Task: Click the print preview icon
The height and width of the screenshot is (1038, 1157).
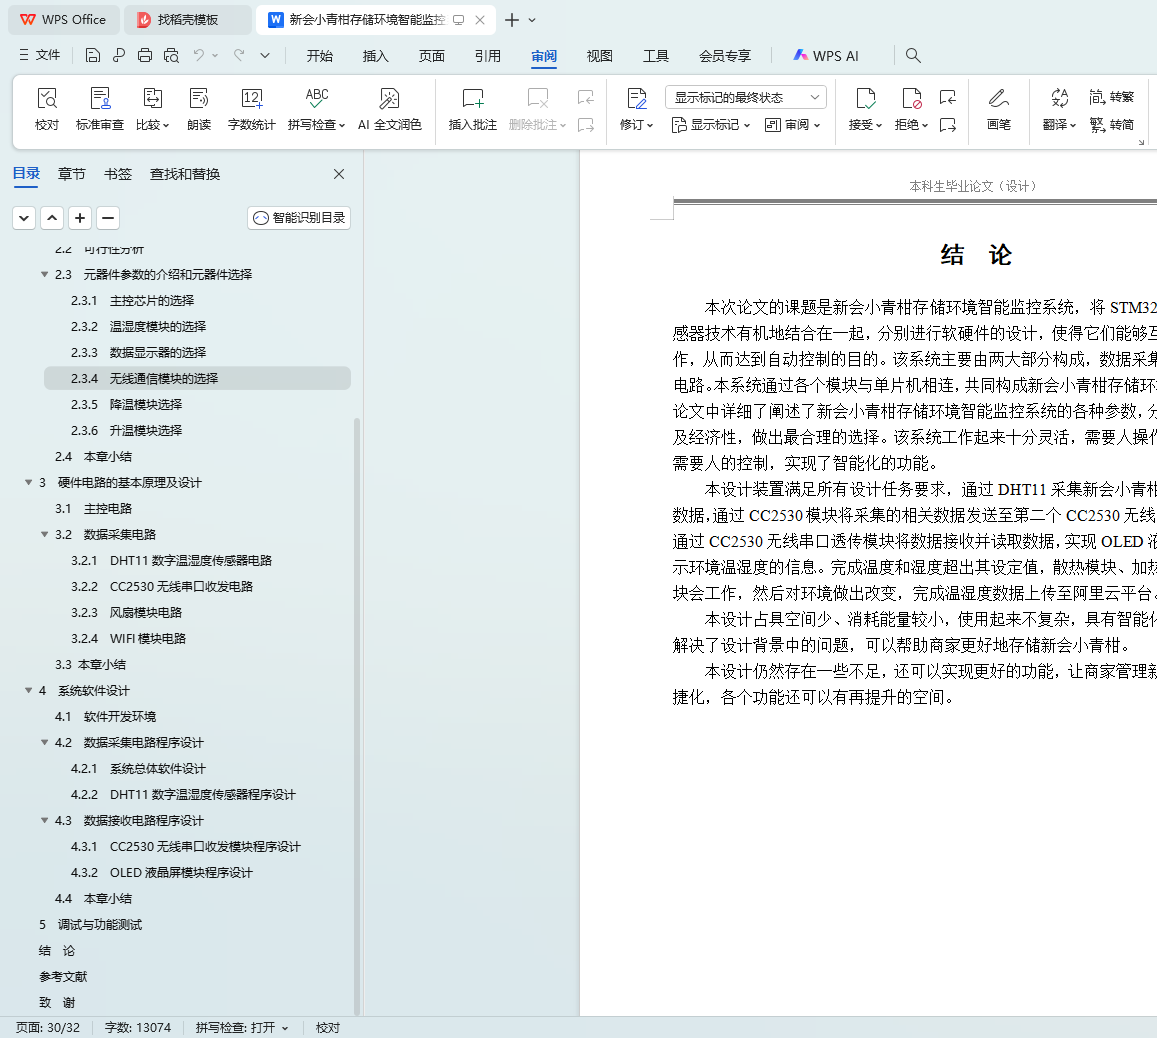Action: point(171,55)
